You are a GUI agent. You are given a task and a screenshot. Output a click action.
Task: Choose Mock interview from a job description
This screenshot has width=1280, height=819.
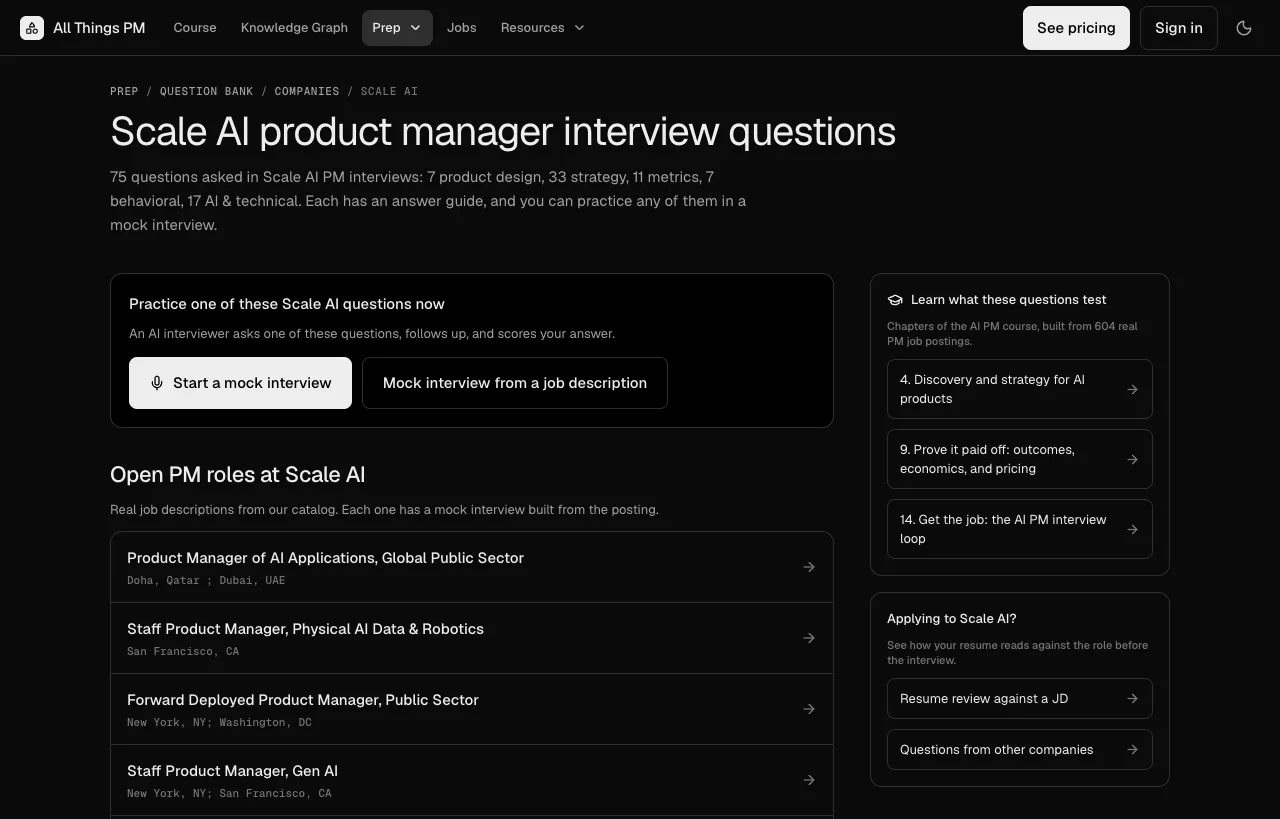(515, 383)
